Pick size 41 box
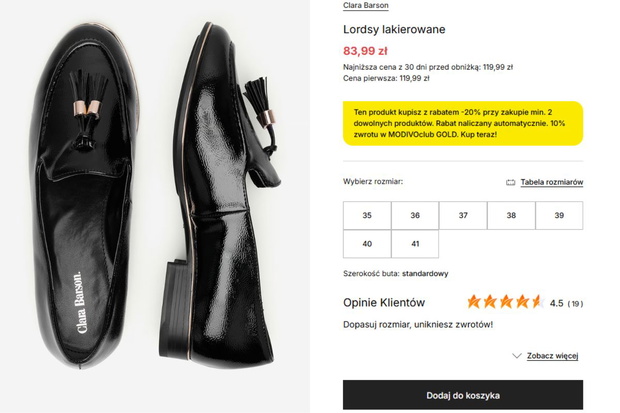This screenshot has height=413, width=620. tap(415, 244)
